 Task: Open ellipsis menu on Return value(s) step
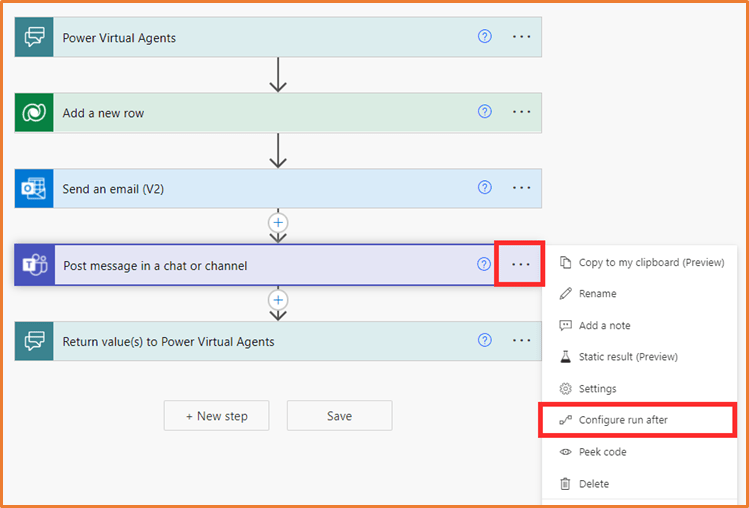(521, 340)
